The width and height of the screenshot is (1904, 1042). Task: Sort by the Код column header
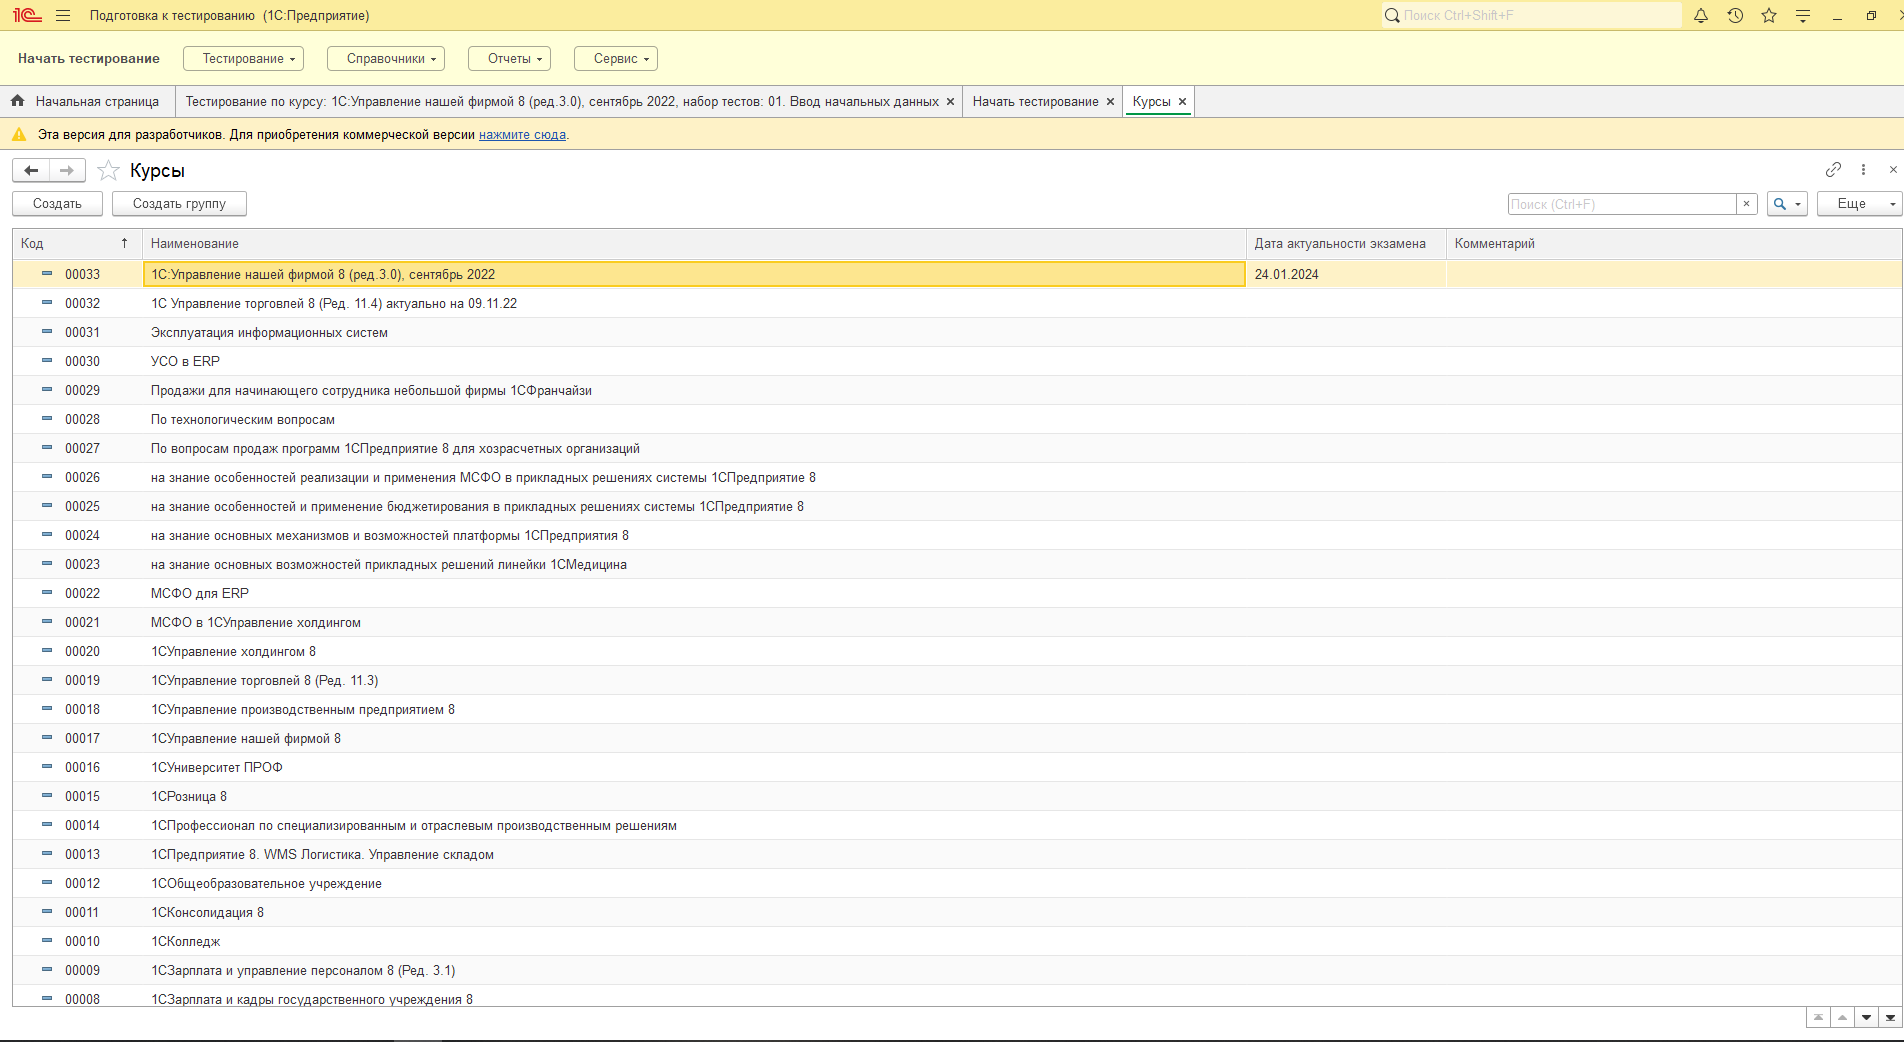point(77,244)
